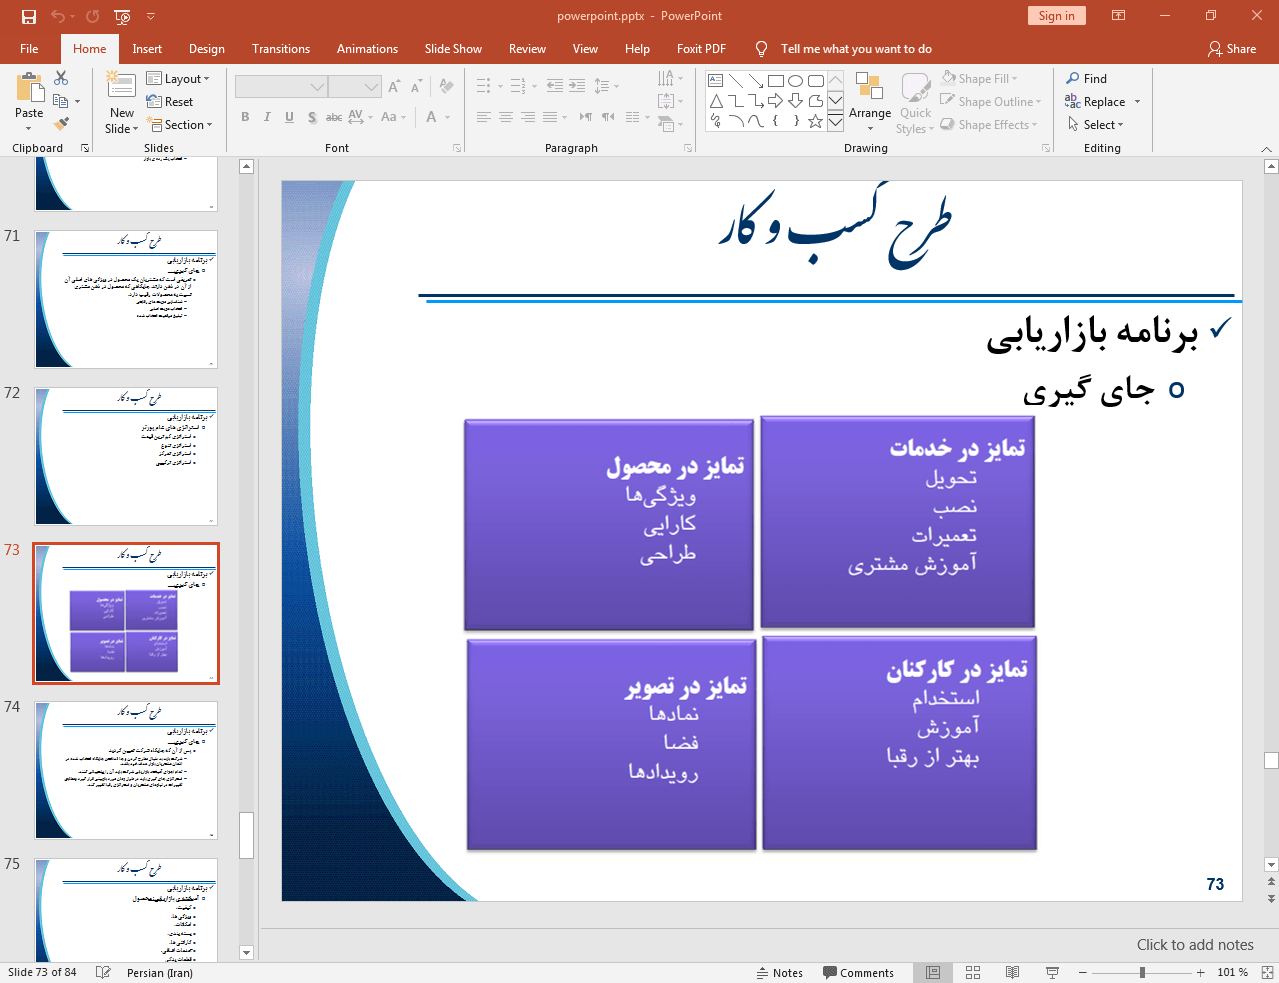Start Slide Show from the status bar
This screenshot has width=1279, height=983.
tap(1052, 972)
